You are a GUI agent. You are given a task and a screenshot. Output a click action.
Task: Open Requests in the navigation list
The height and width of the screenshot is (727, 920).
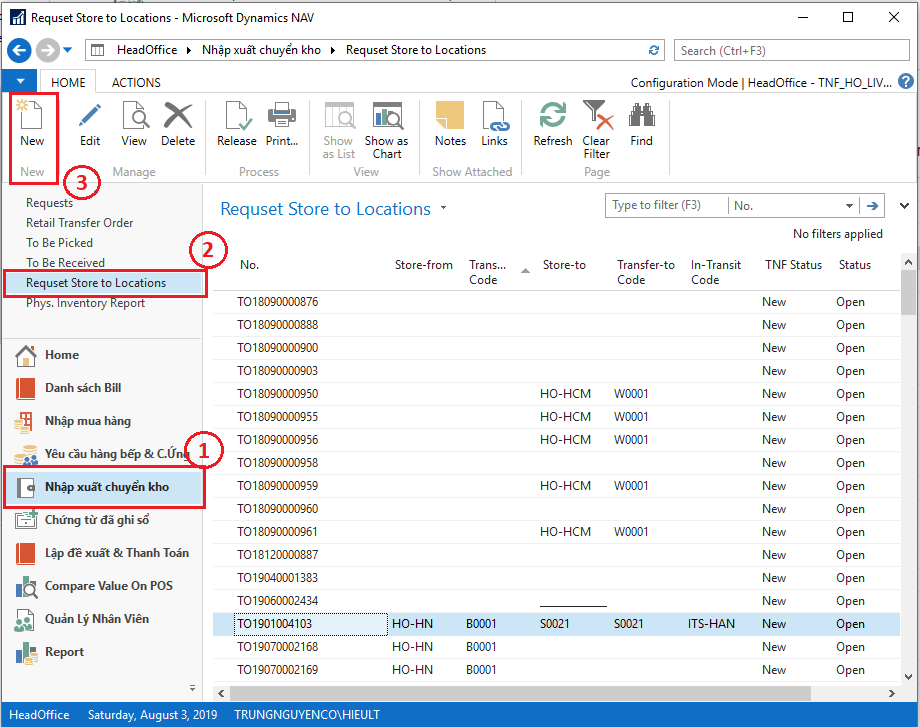49,203
